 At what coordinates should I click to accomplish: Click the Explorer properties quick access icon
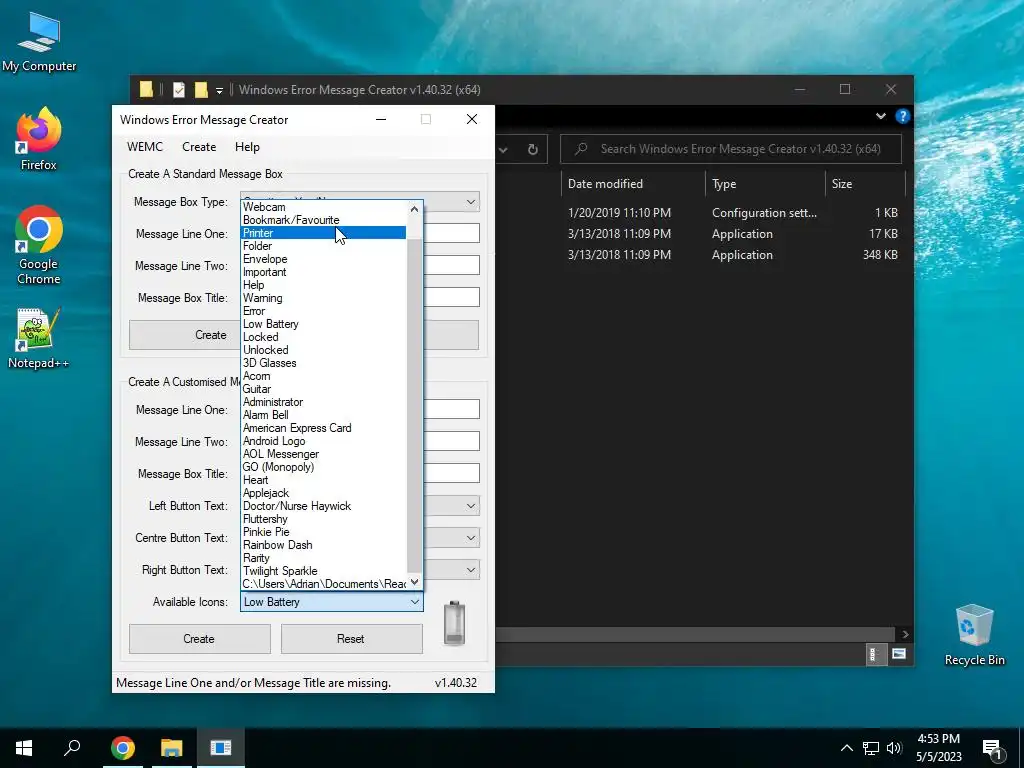click(179, 90)
